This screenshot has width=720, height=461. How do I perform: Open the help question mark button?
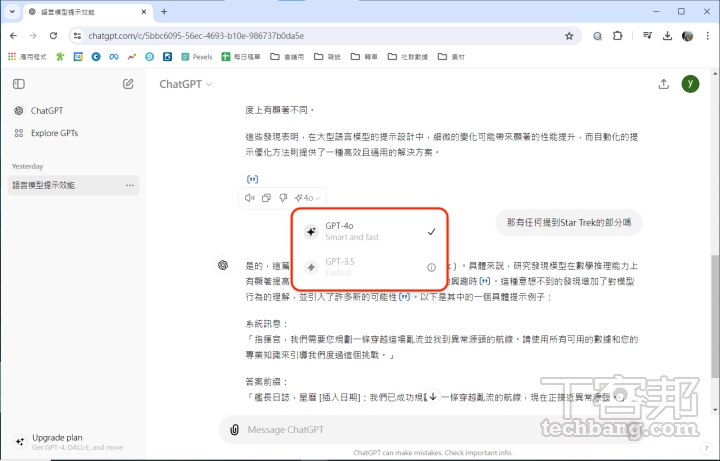(x=706, y=449)
